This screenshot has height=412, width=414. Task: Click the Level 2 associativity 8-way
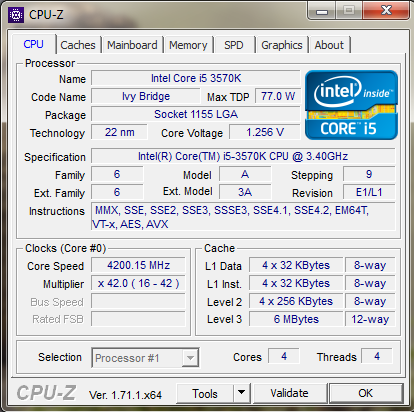370,301
